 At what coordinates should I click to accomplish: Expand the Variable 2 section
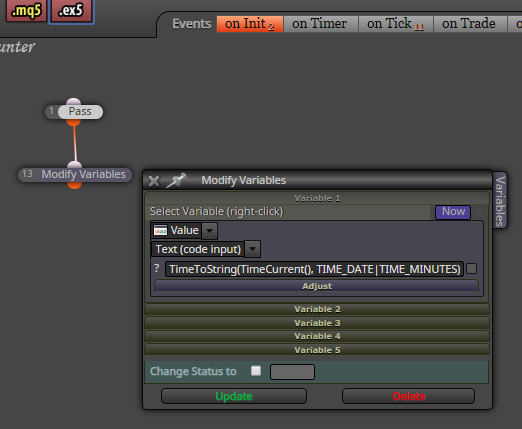pos(317,309)
